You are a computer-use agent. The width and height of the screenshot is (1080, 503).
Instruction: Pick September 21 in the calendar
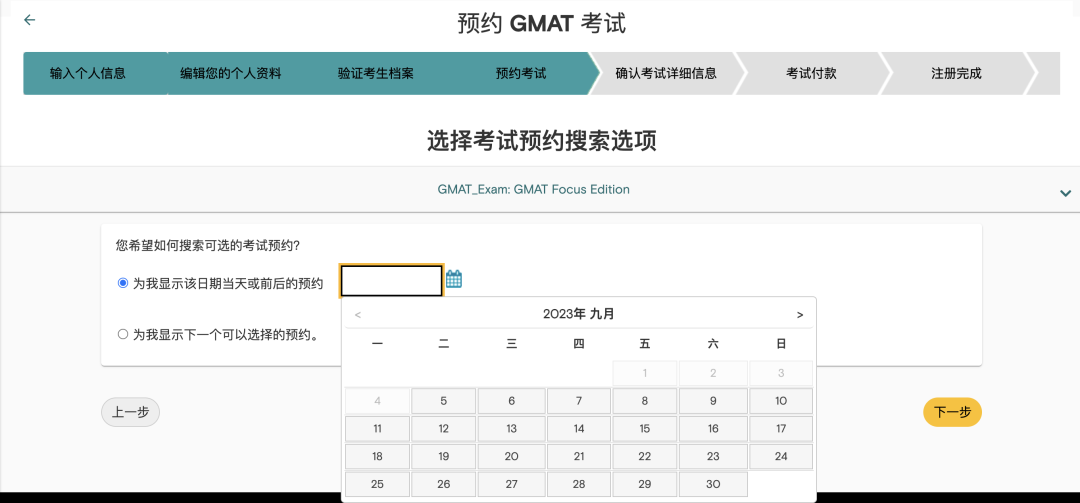(x=578, y=457)
